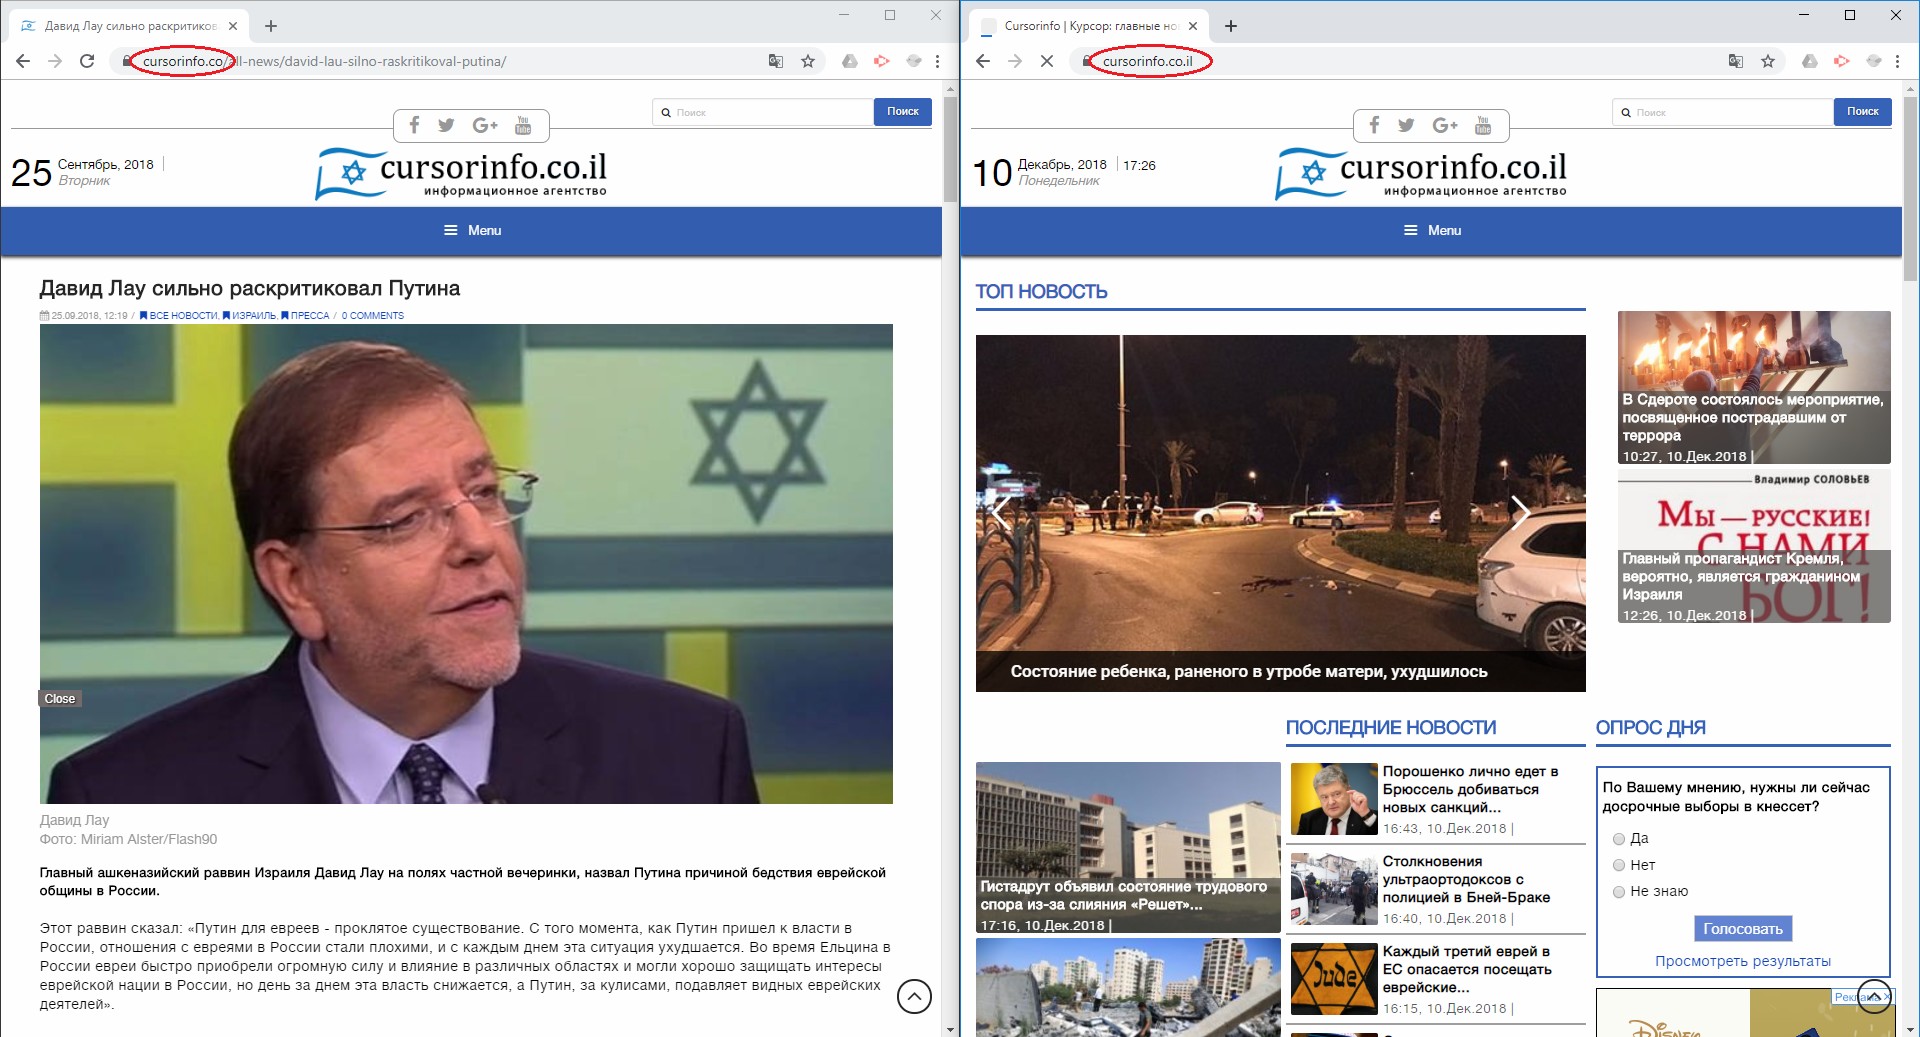The height and width of the screenshot is (1037, 1920).
Task: Select Да poll option
Action: (1619, 839)
